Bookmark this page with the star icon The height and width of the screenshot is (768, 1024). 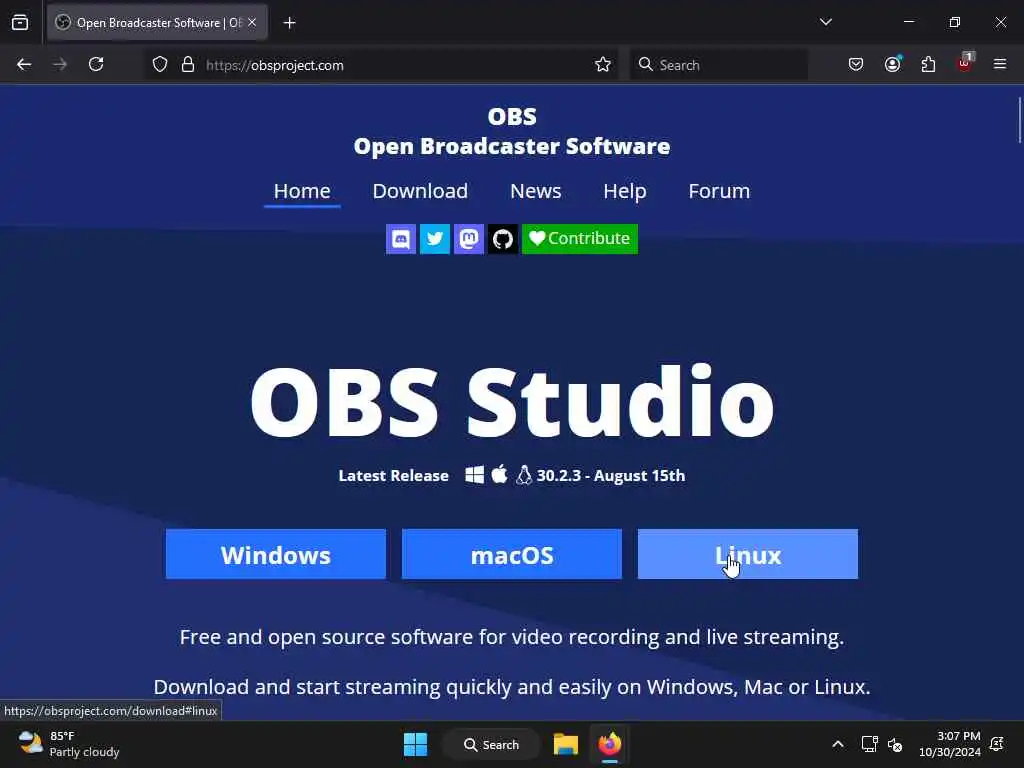pyautogui.click(x=603, y=65)
